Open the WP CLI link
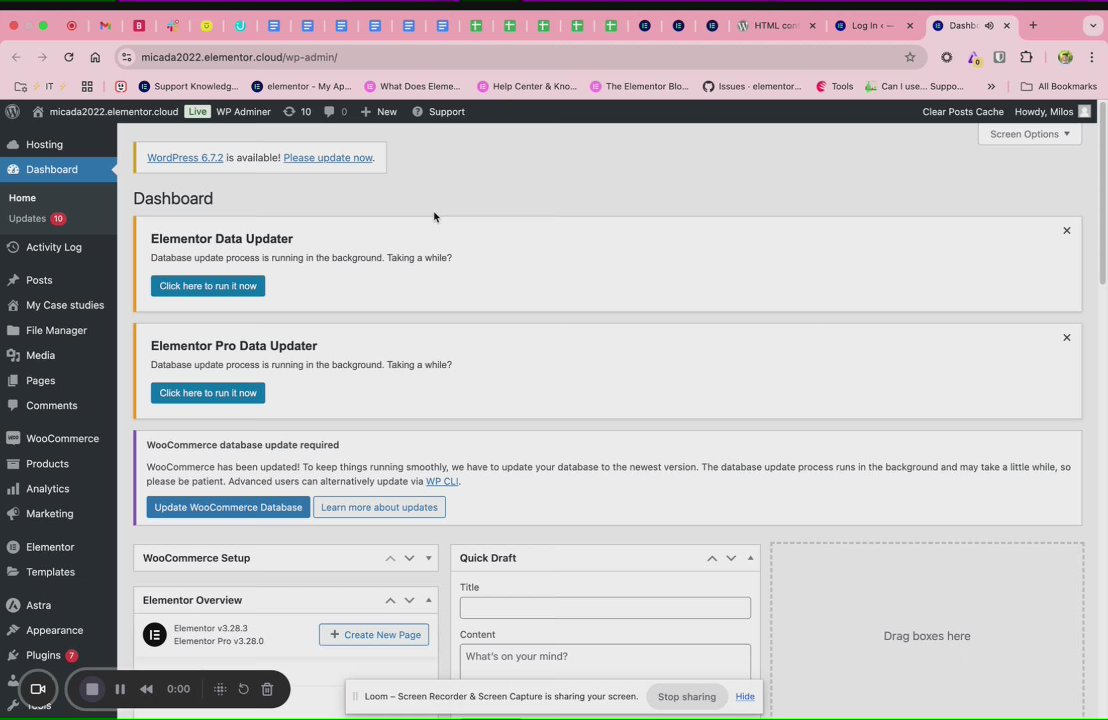The image size is (1108, 720). pos(442,481)
